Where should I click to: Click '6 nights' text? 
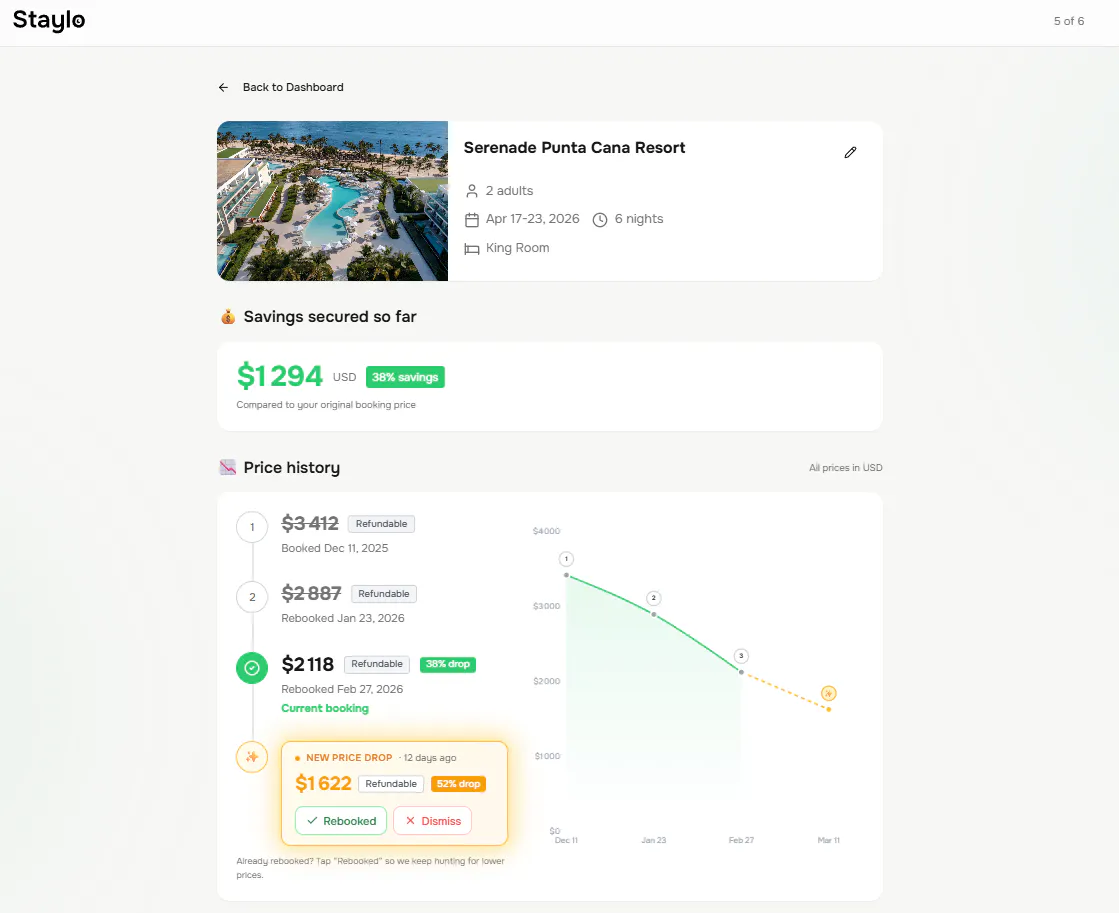639,219
